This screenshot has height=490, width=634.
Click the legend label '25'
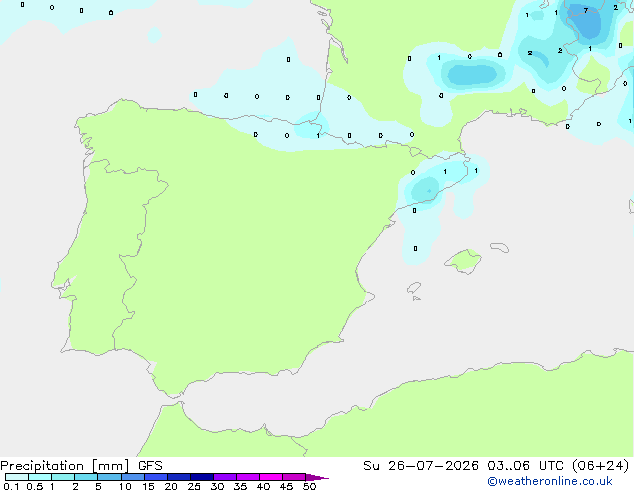(194, 486)
